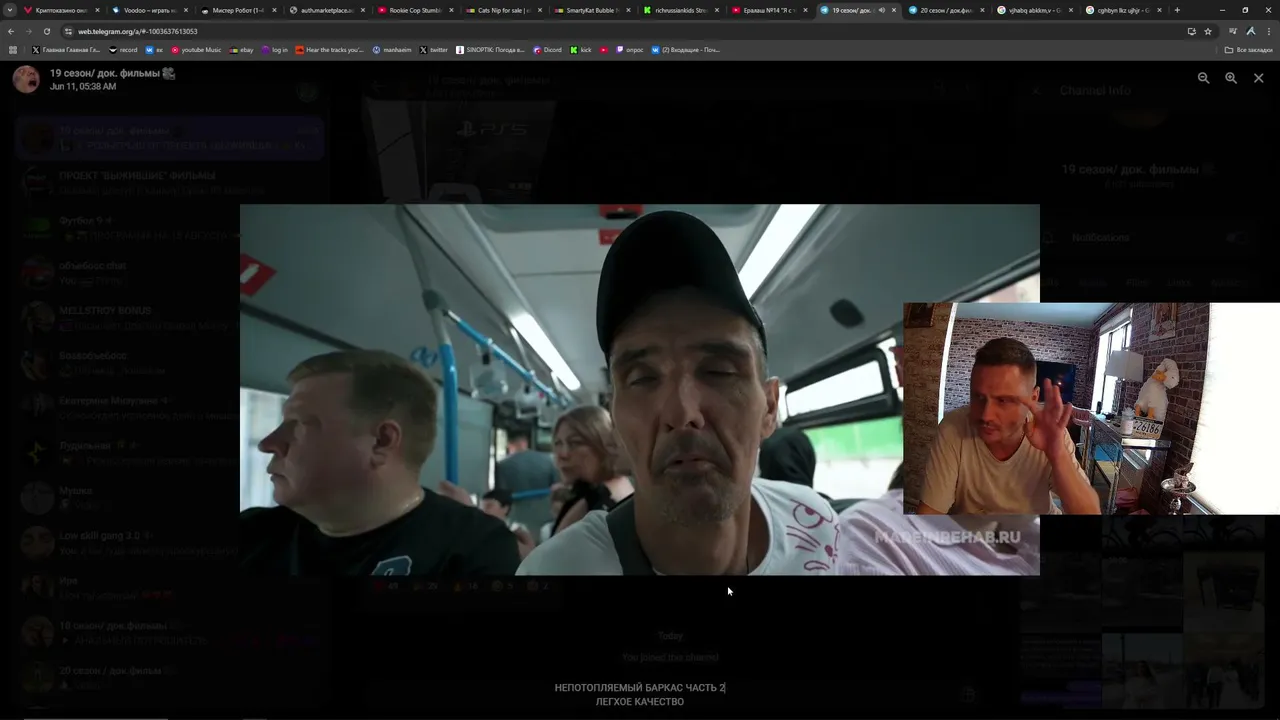Screen dimensions: 1280x720
Task: Open the Chrome three-dot menu
Action: (1268, 31)
